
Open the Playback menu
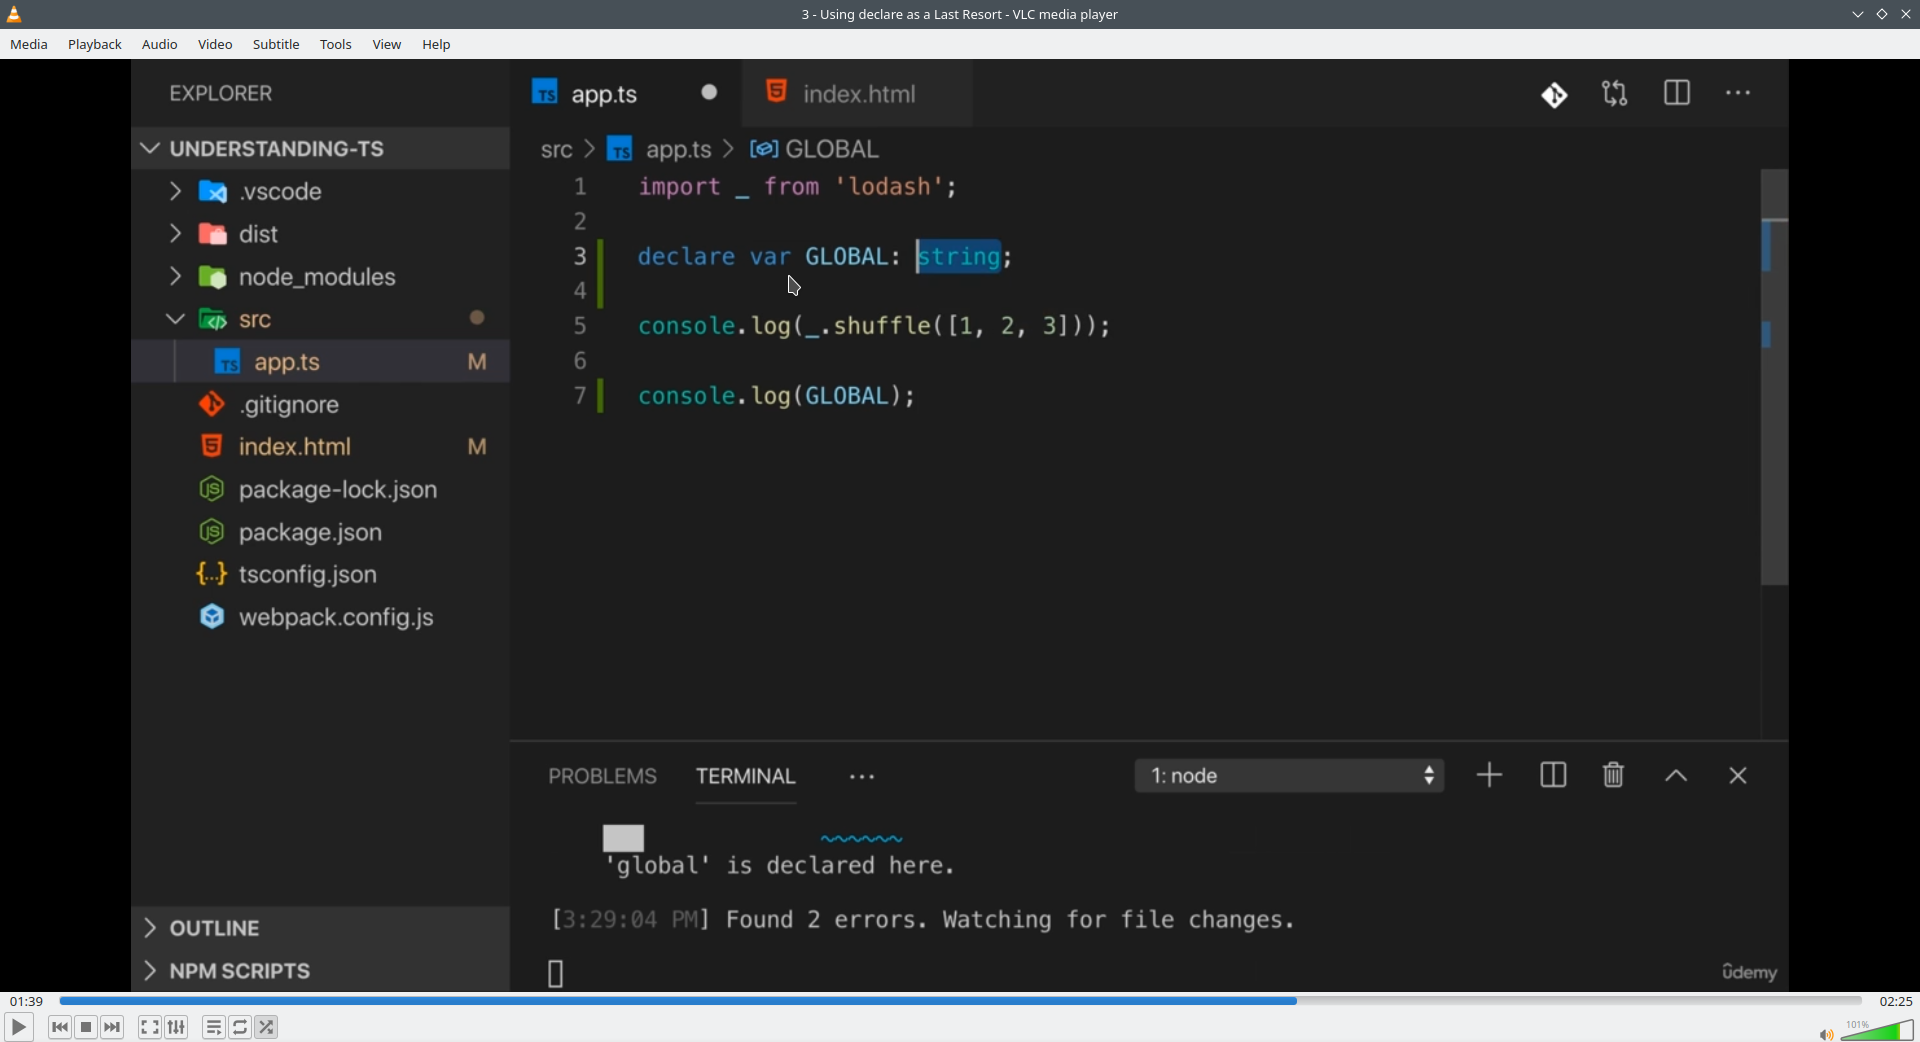95,45
